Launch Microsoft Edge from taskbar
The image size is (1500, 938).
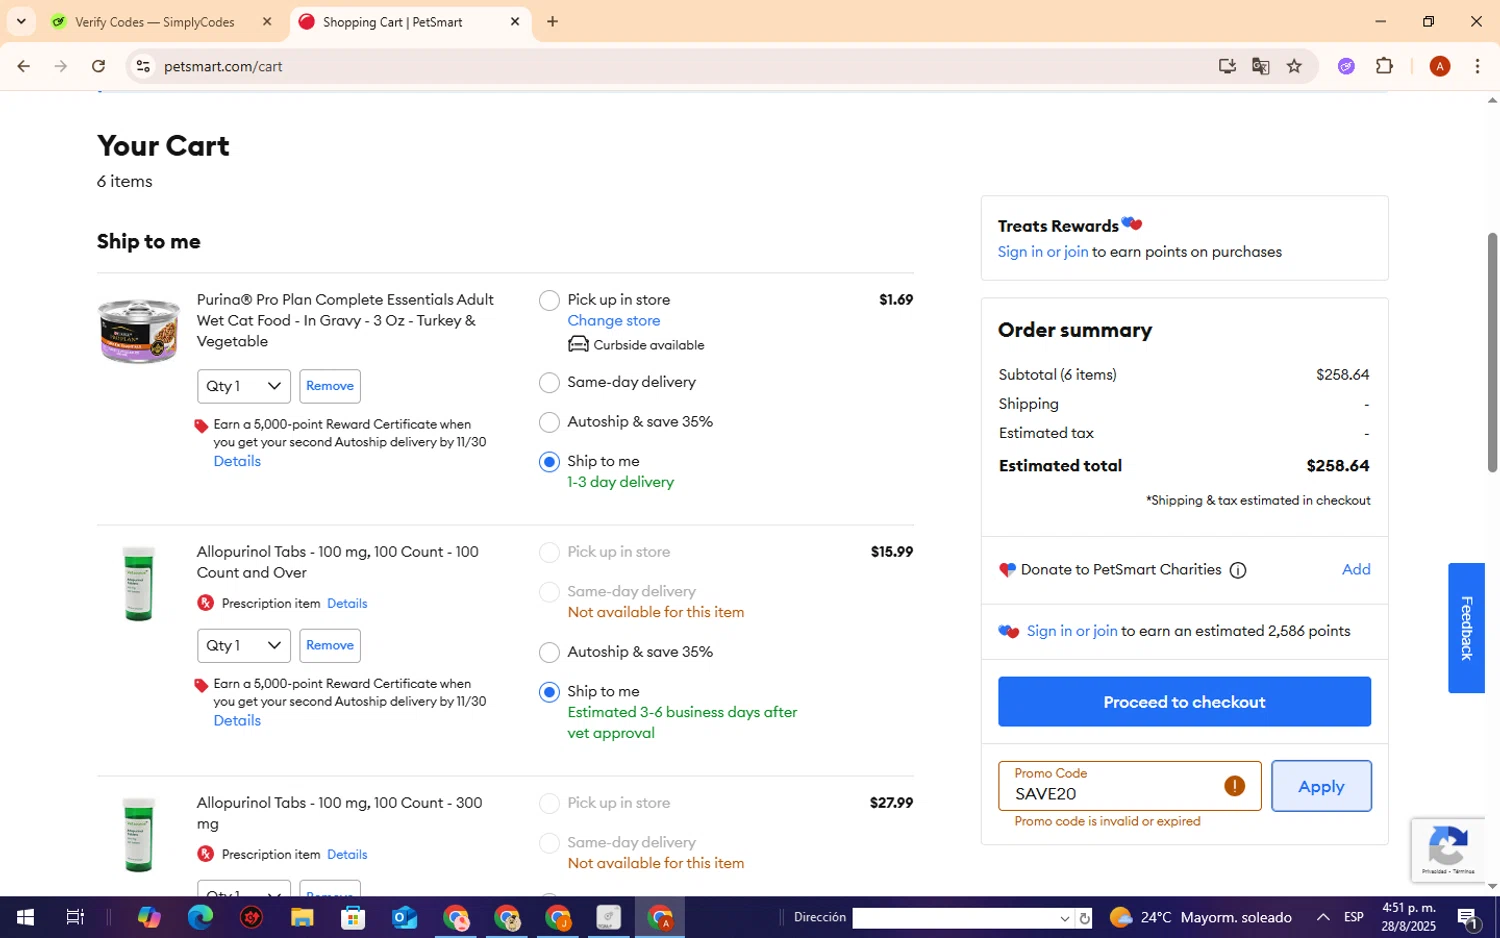pyautogui.click(x=200, y=917)
